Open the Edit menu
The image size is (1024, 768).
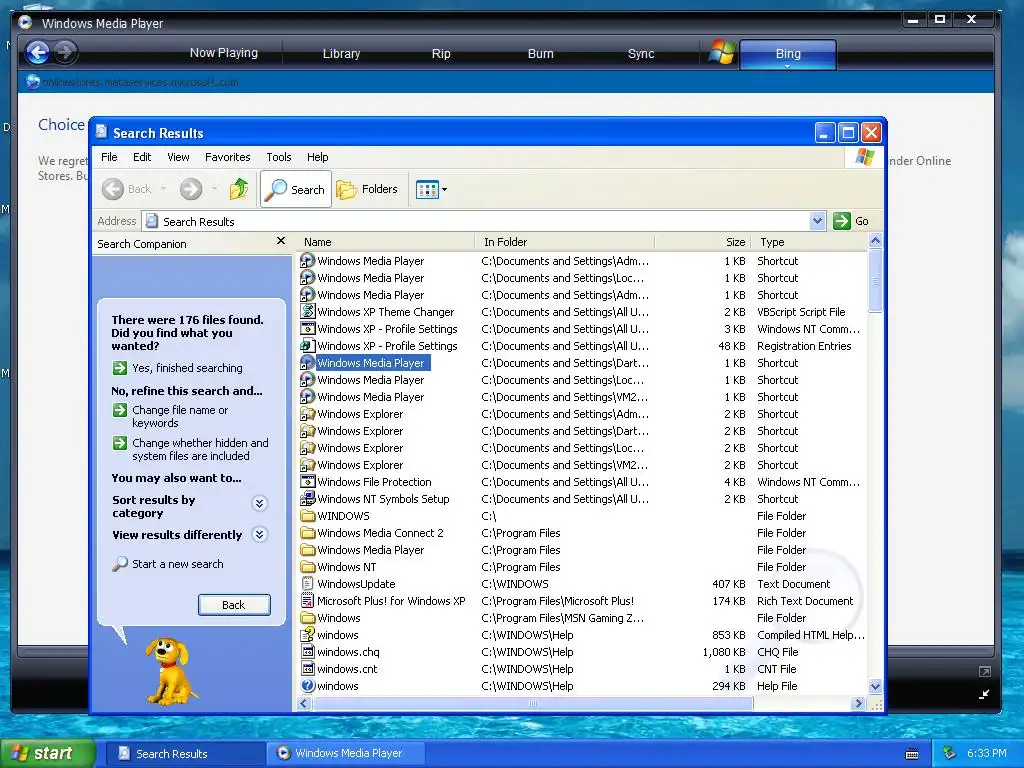pos(142,157)
